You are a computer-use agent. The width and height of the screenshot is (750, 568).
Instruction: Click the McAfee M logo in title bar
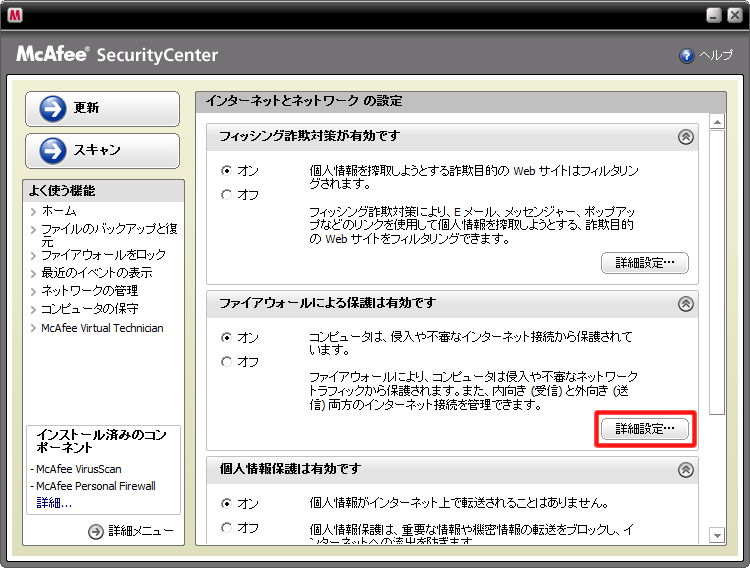coord(15,15)
